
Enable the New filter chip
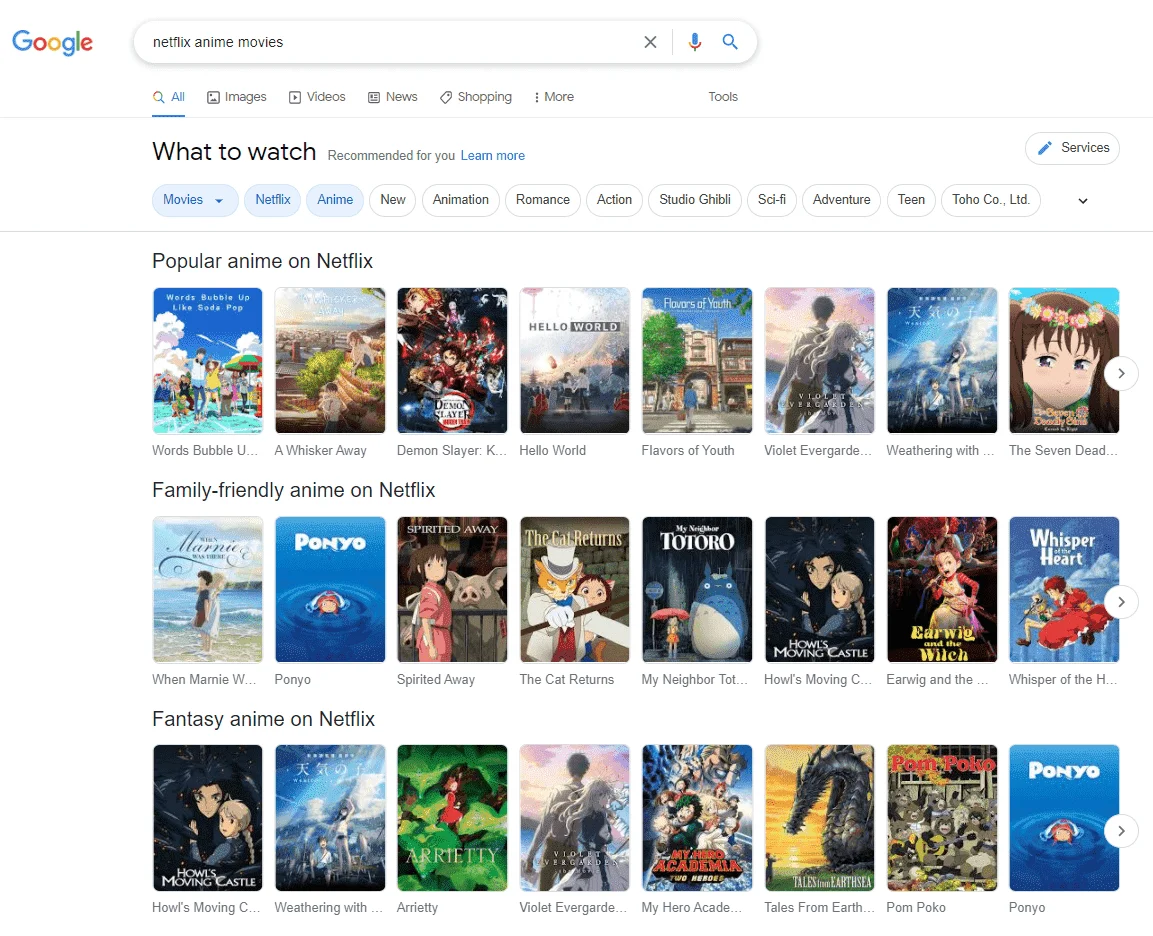click(x=393, y=200)
